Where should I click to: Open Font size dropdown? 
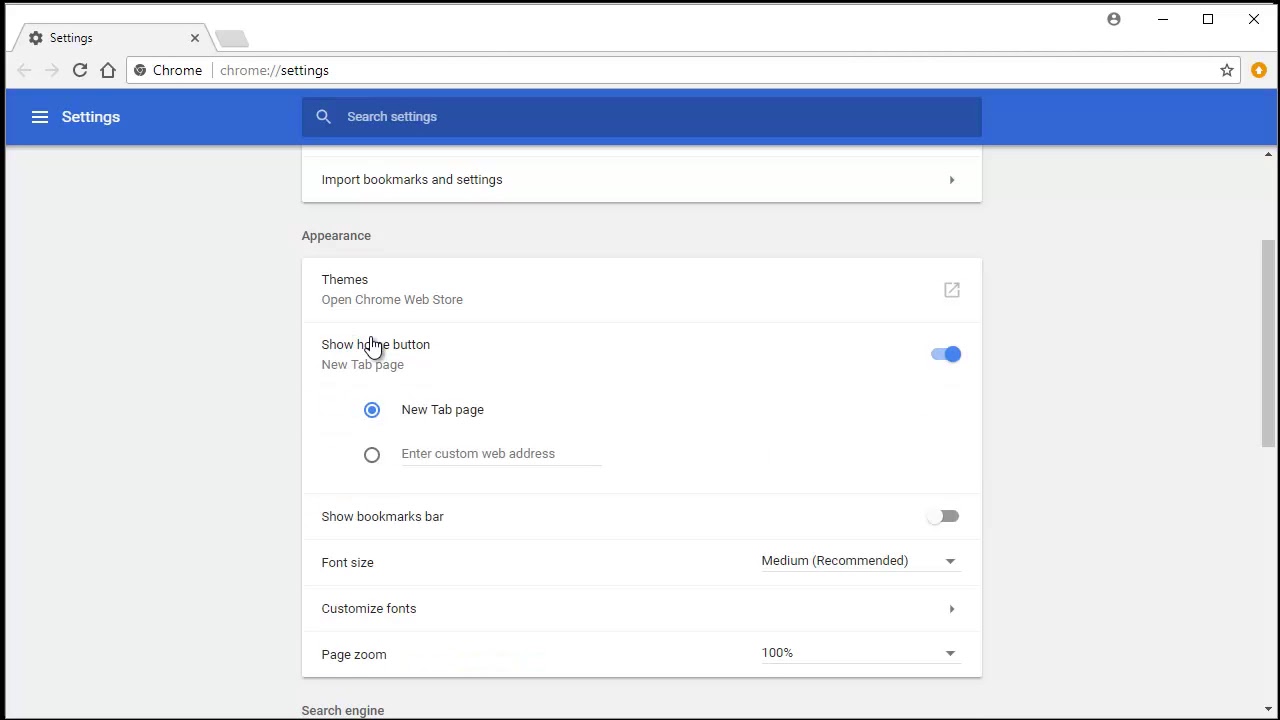860,561
